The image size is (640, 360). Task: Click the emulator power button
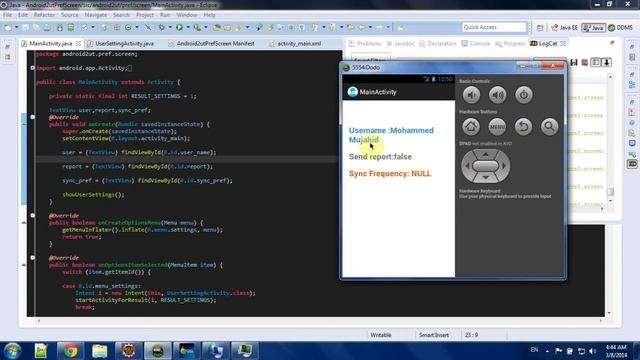pyautogui.click(x=524, y=95)
